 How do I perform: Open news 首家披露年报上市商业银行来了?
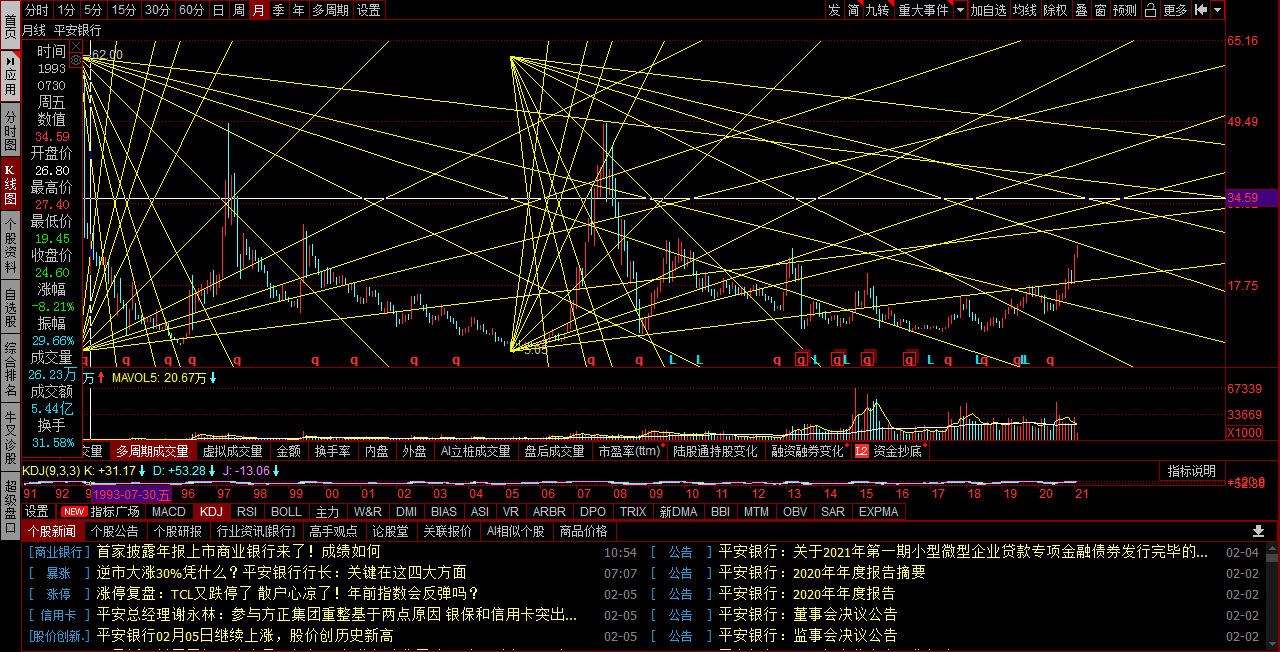[x=239, y=551]
